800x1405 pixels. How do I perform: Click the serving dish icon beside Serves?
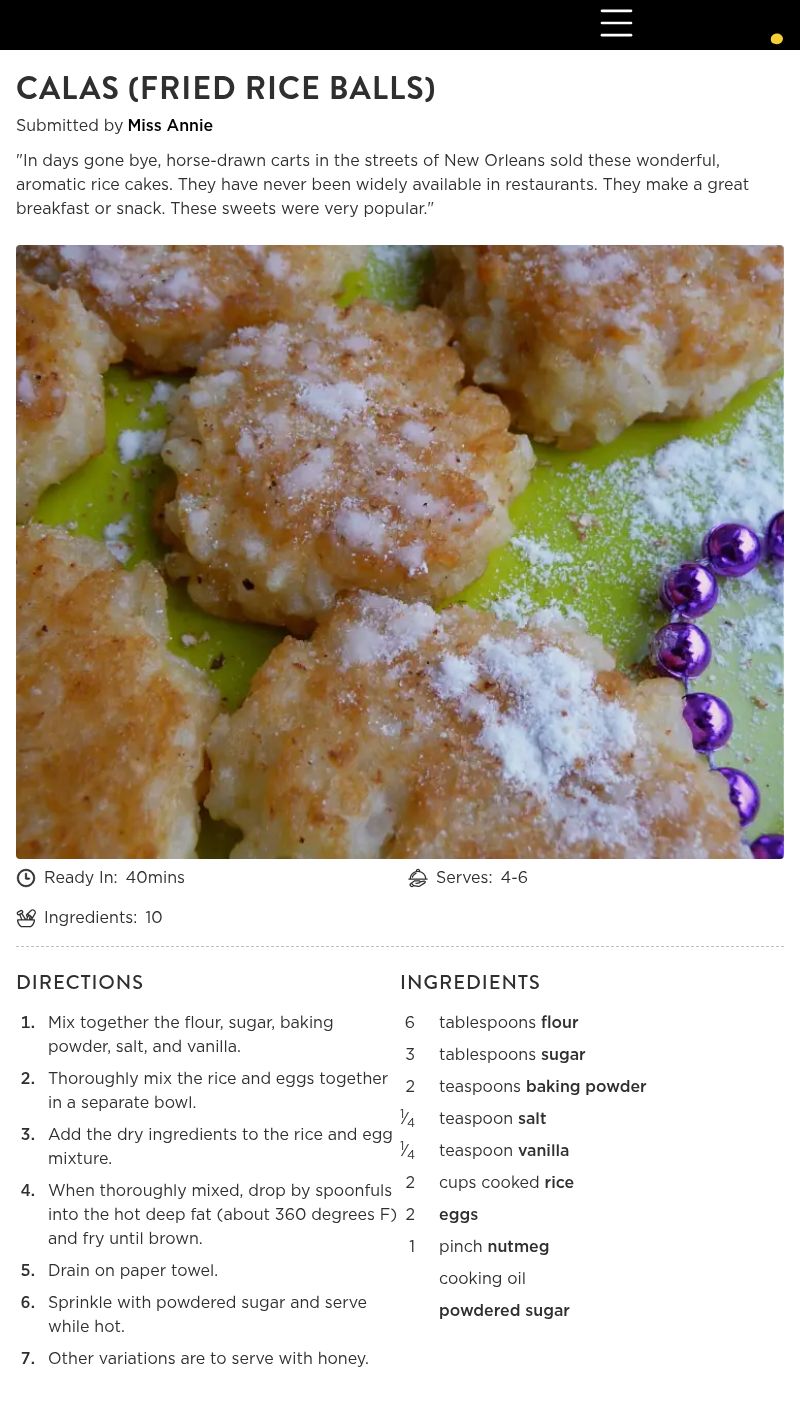pos(418,878)
